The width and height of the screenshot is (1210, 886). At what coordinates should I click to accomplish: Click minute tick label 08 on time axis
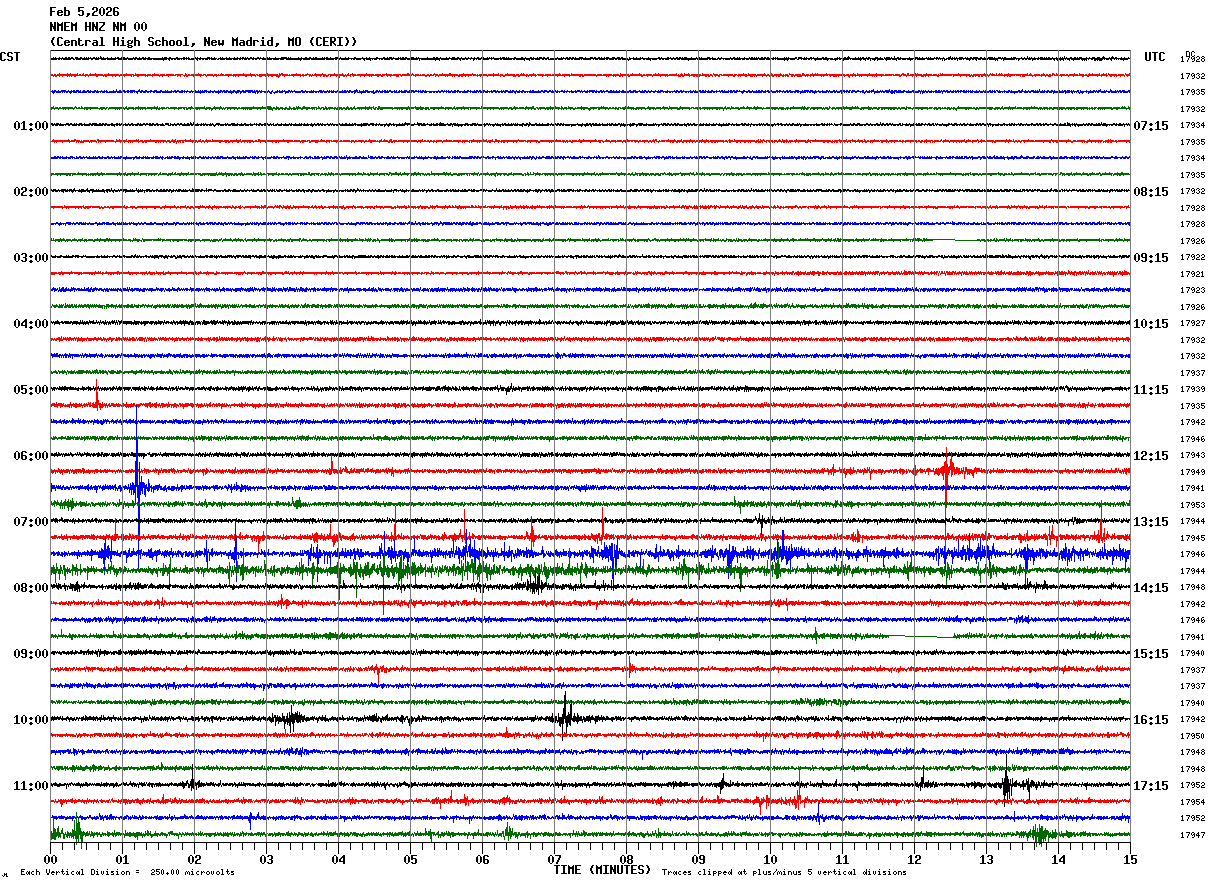coord(626,859)
